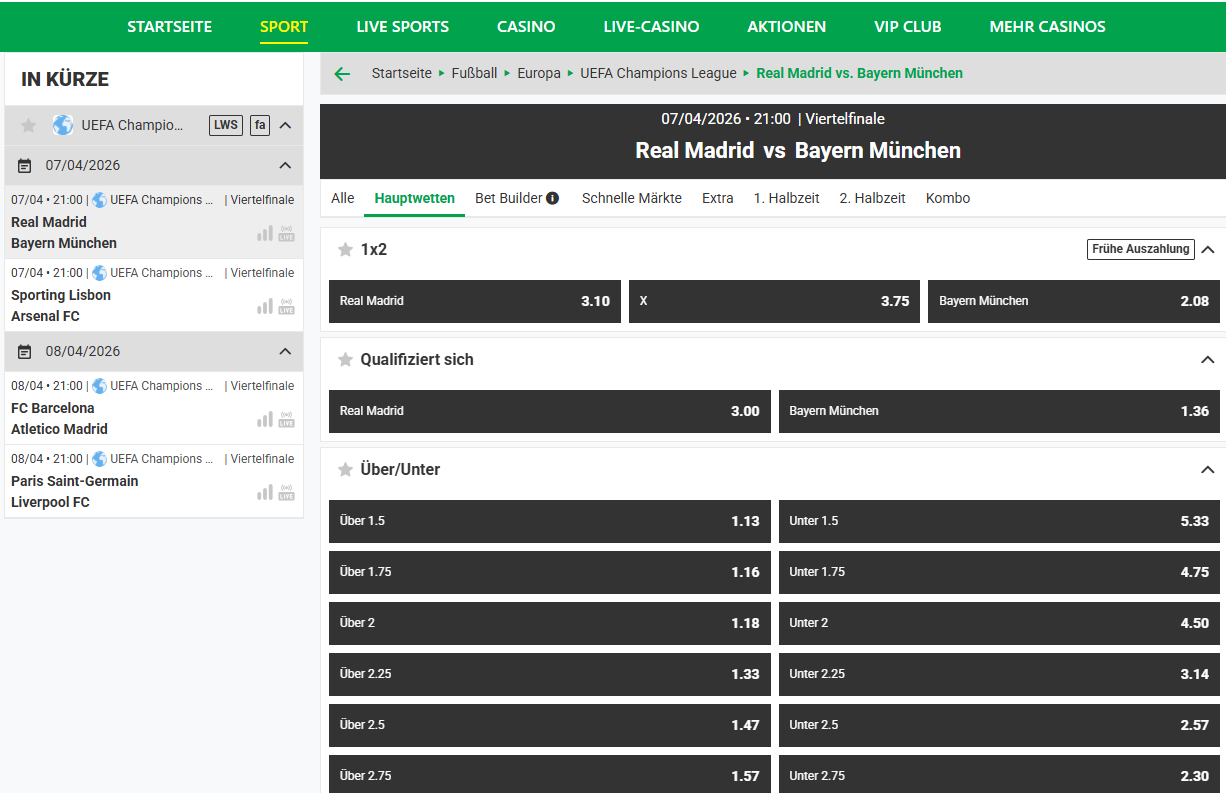
Task: Collapse the 1x2 market section
Action: [1208, 250]
